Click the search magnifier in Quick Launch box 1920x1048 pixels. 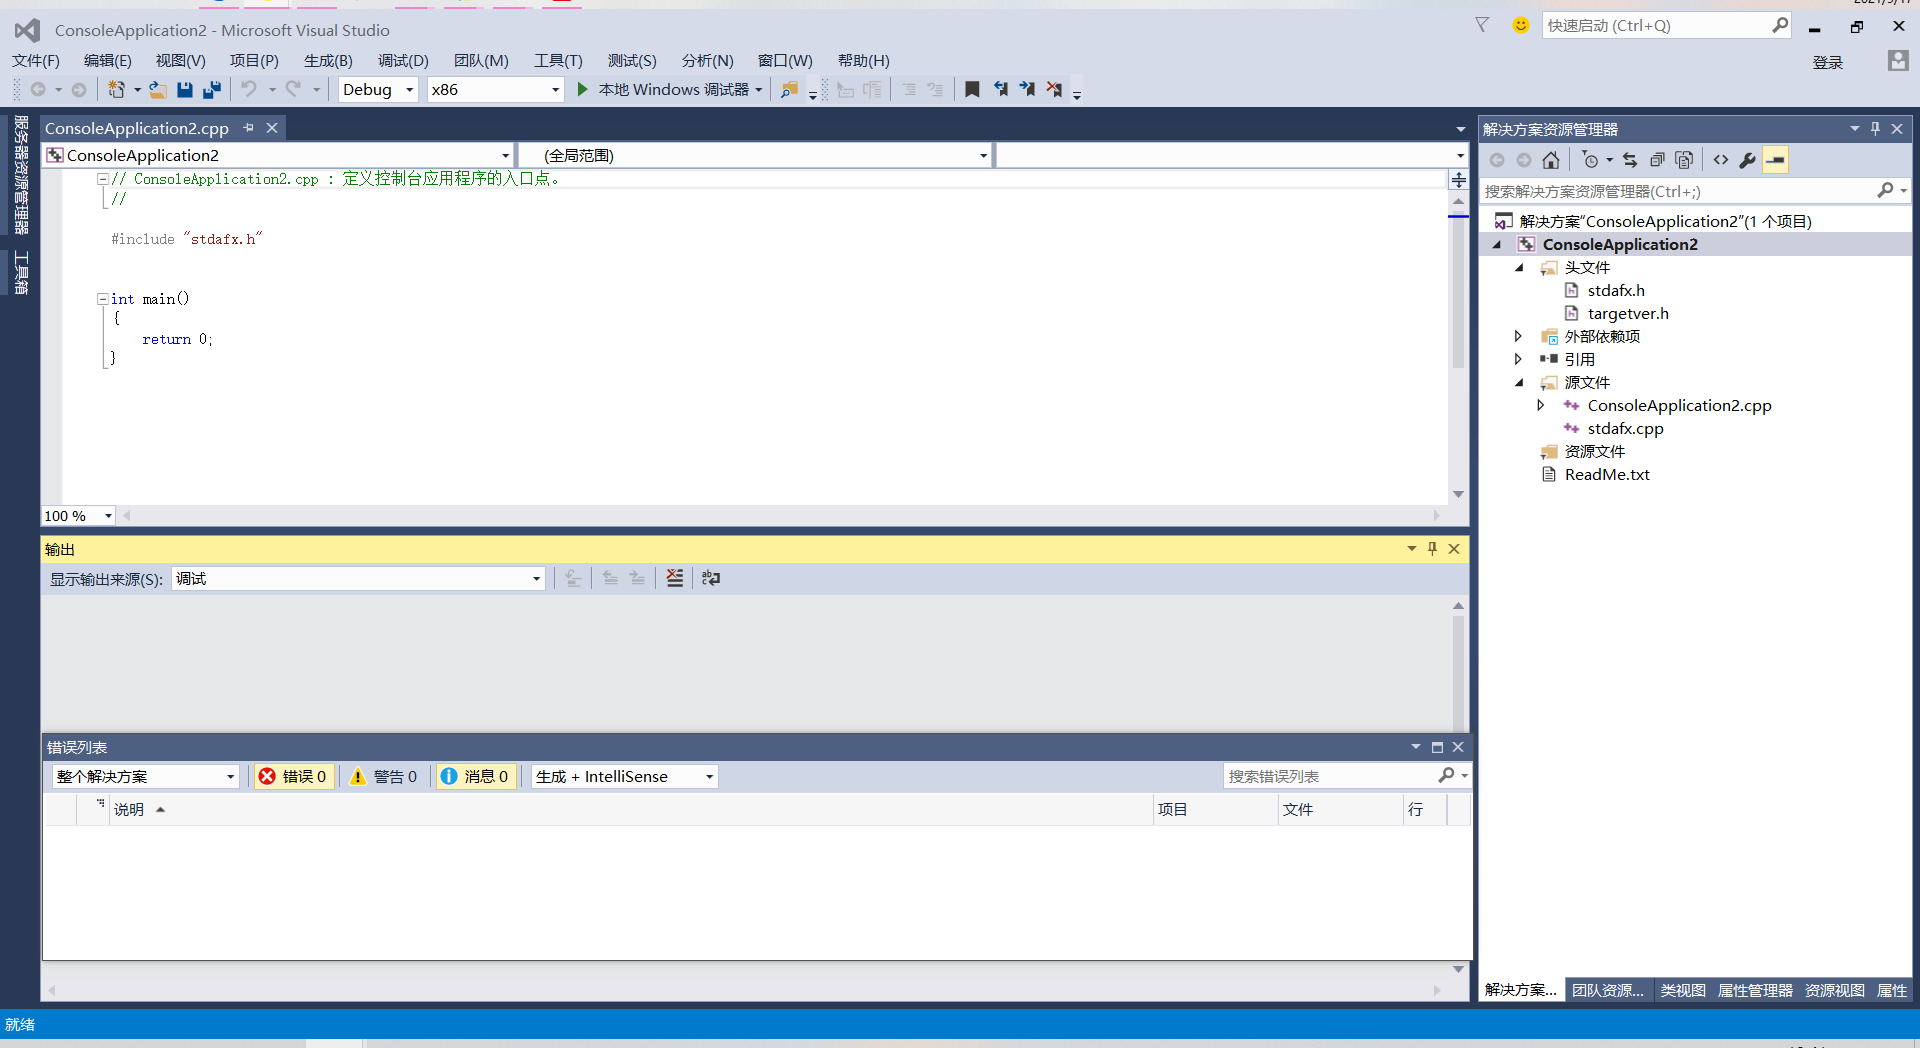(1780, 25)
